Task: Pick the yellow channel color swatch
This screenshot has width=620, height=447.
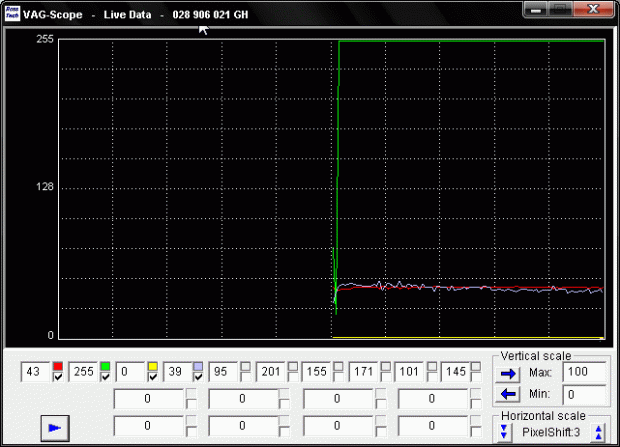Action: [153, 366]
